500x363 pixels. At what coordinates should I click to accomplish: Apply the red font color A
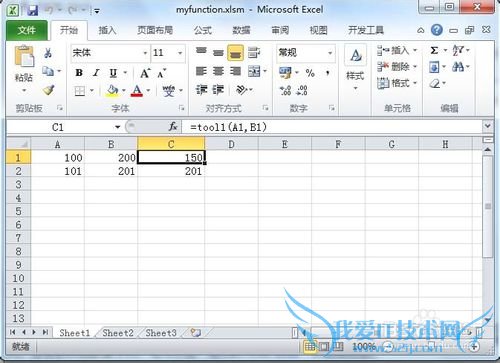pos(137,90)
